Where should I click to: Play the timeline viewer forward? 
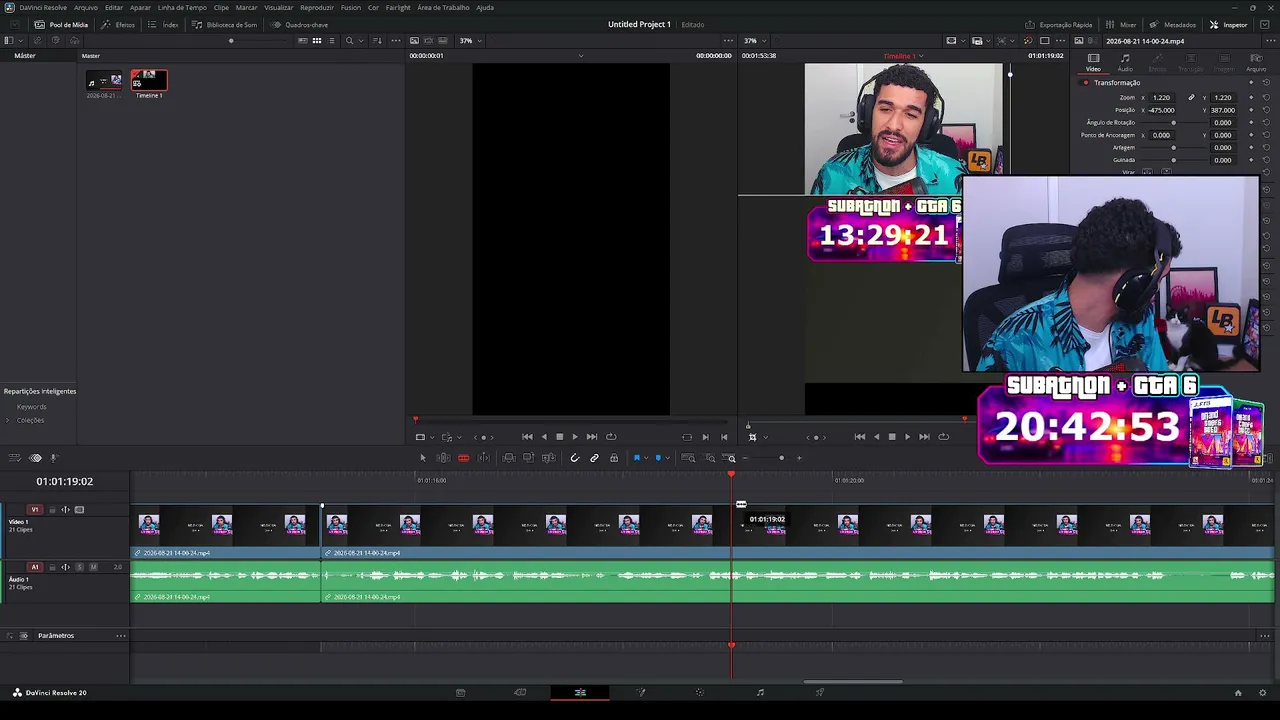[x=907, y=437]
